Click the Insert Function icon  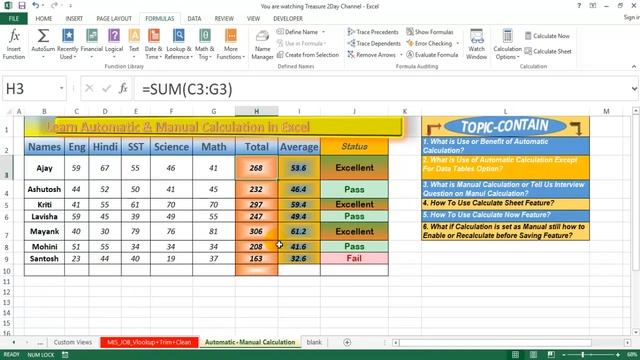[x=14, y=44]
